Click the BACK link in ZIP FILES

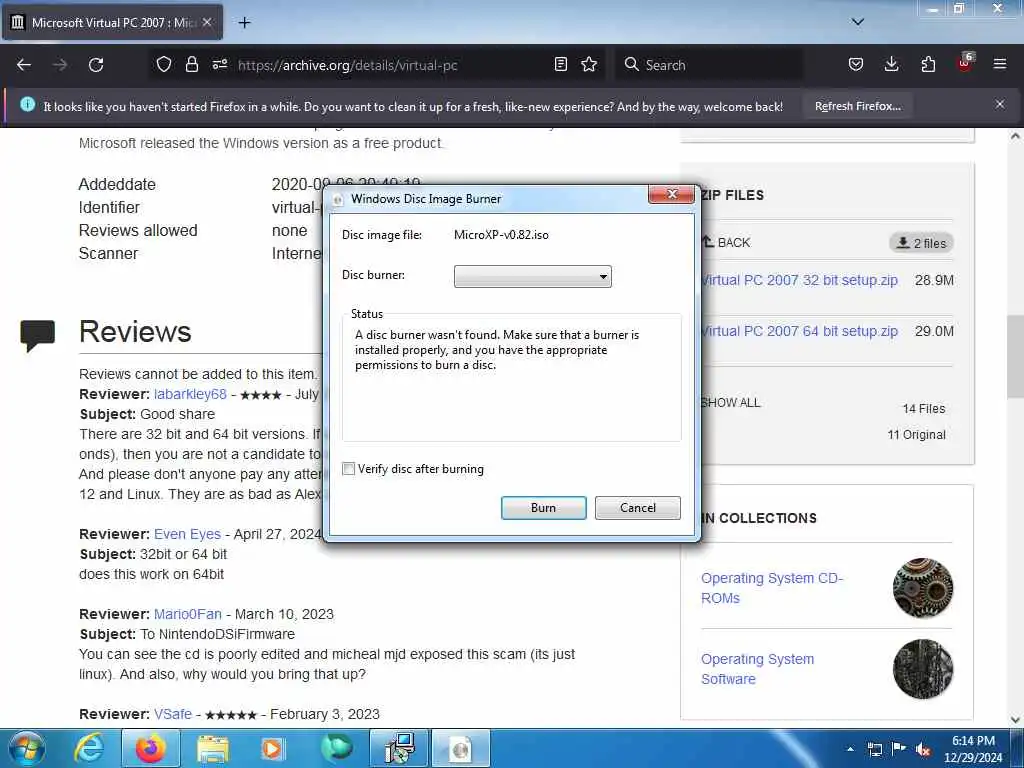pos(728,242)
